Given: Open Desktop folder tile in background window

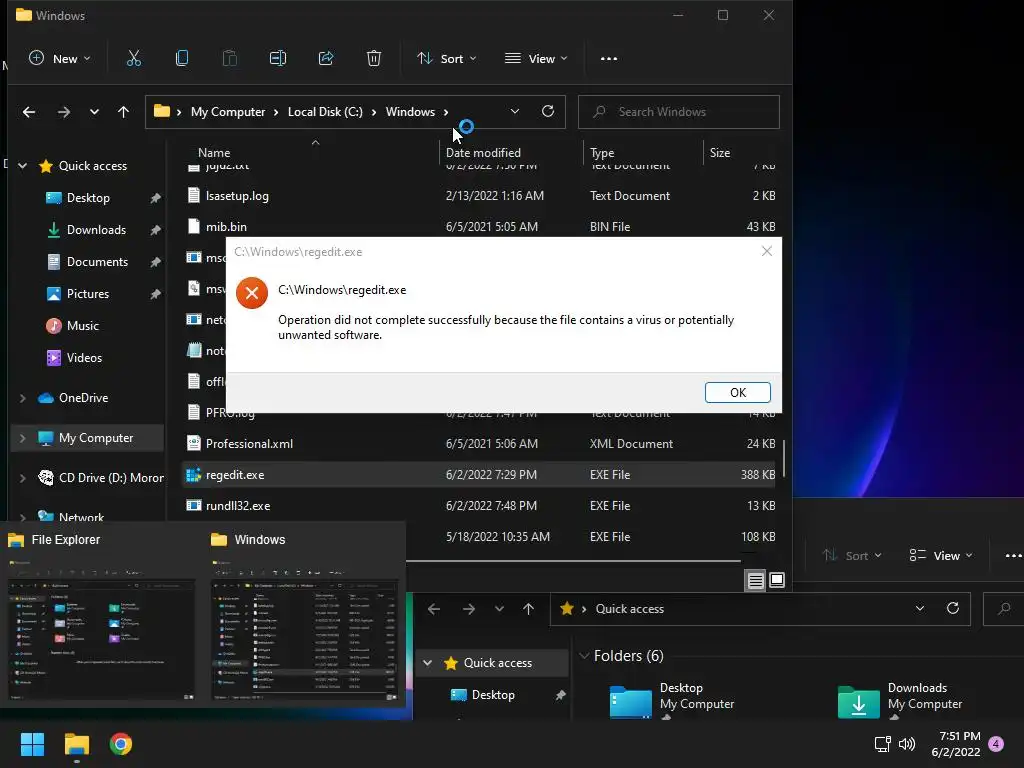Looking at the screenshot, I should (x=671, y=701).
